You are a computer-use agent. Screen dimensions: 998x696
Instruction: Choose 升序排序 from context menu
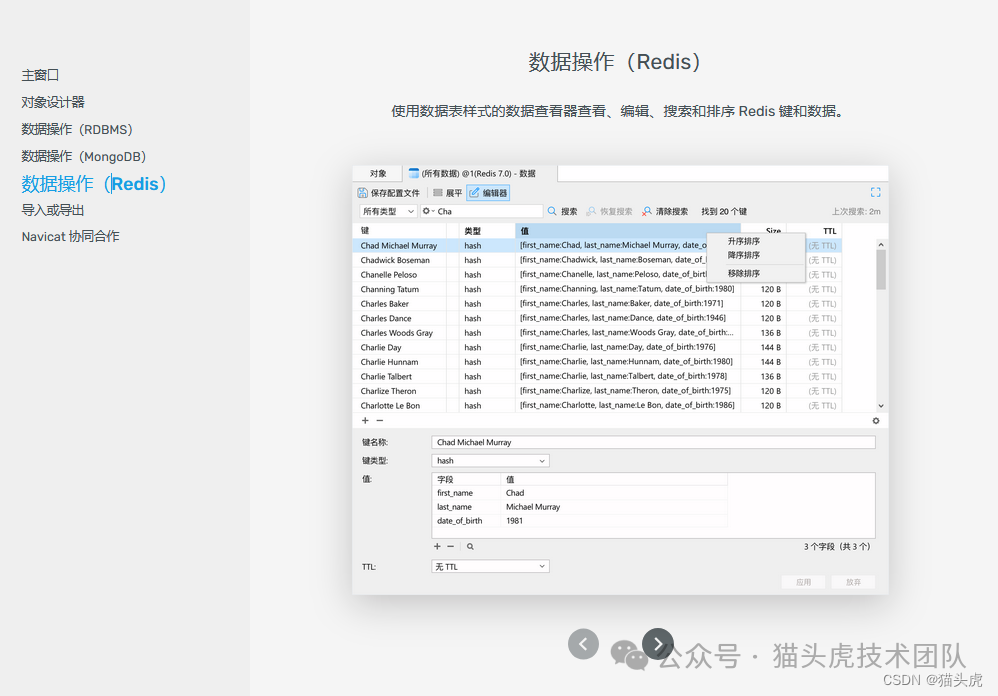743,241
